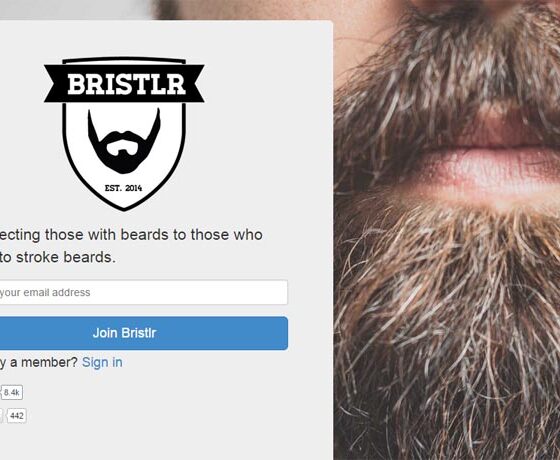Click the 8.4k share count bubble

(x=12, y=392)
